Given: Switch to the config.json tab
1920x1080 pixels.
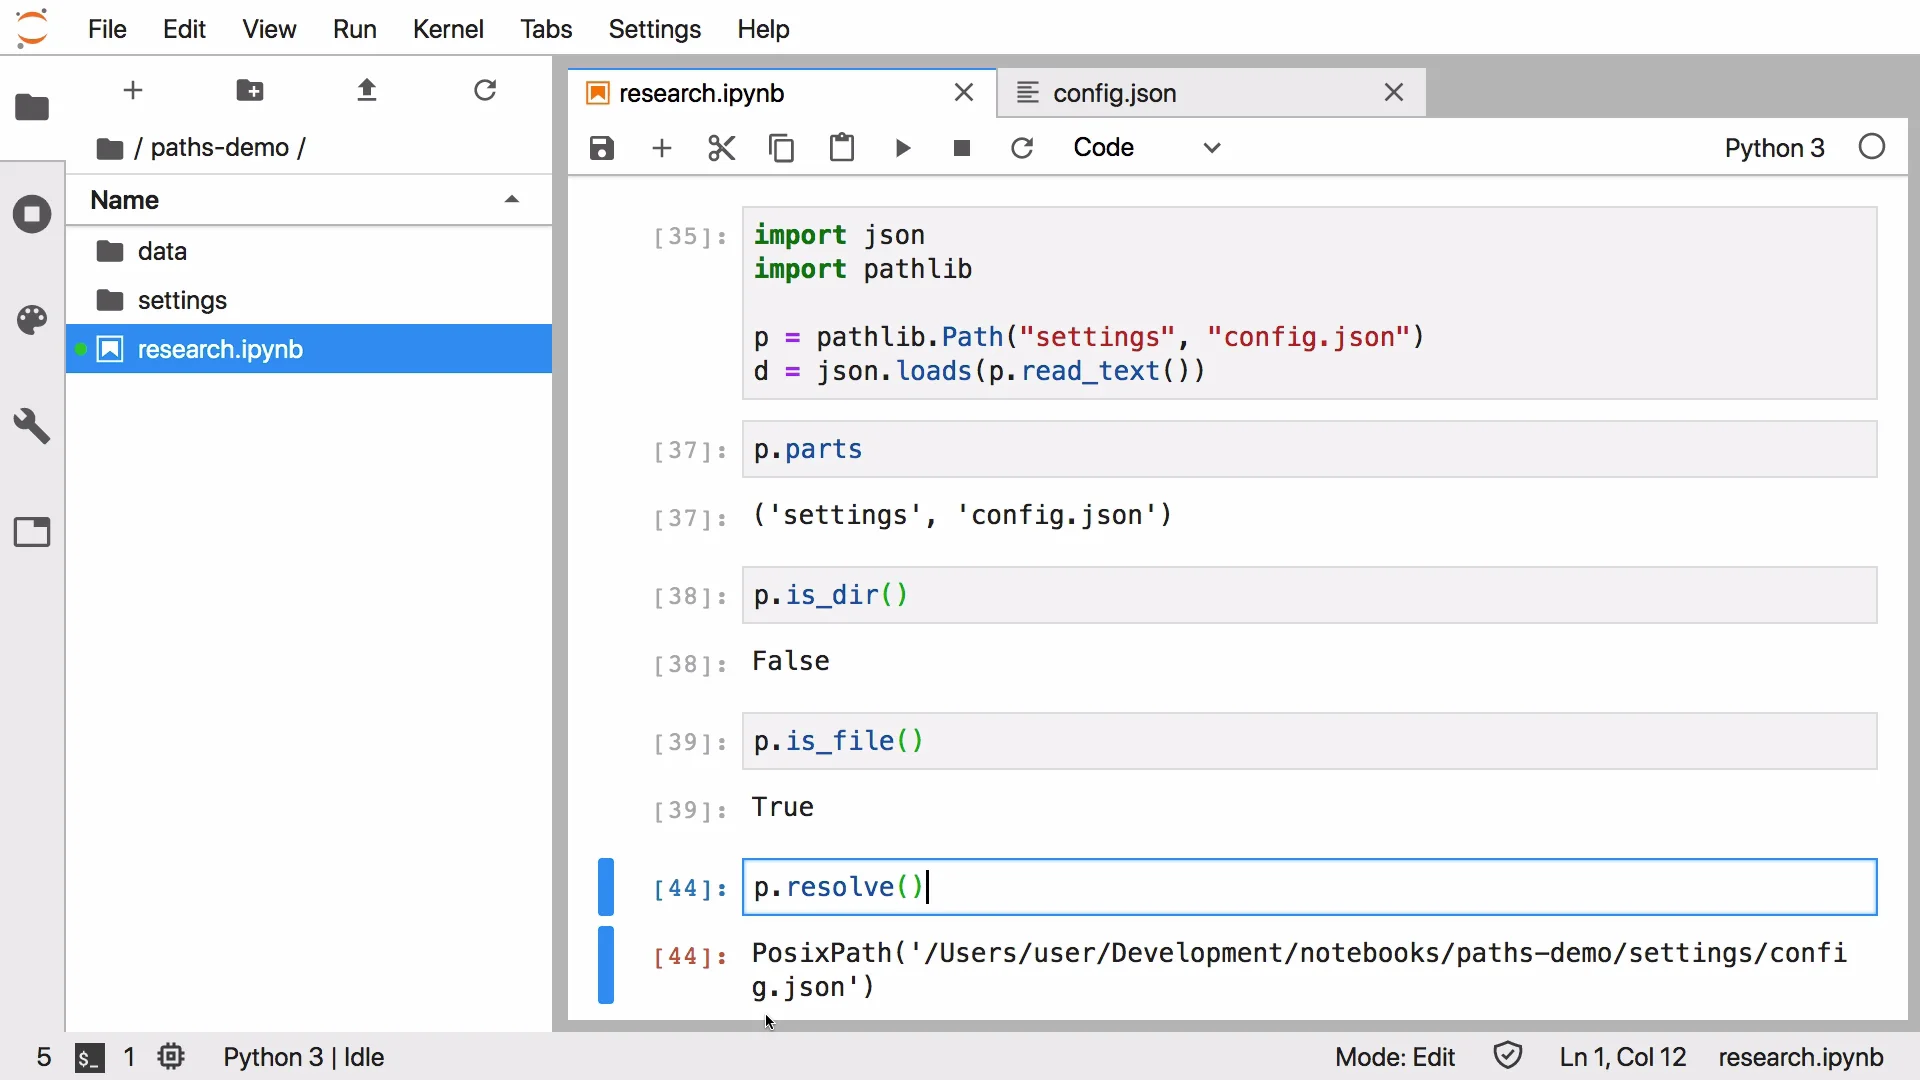Looking at the screenshot, I should 1114,93.
